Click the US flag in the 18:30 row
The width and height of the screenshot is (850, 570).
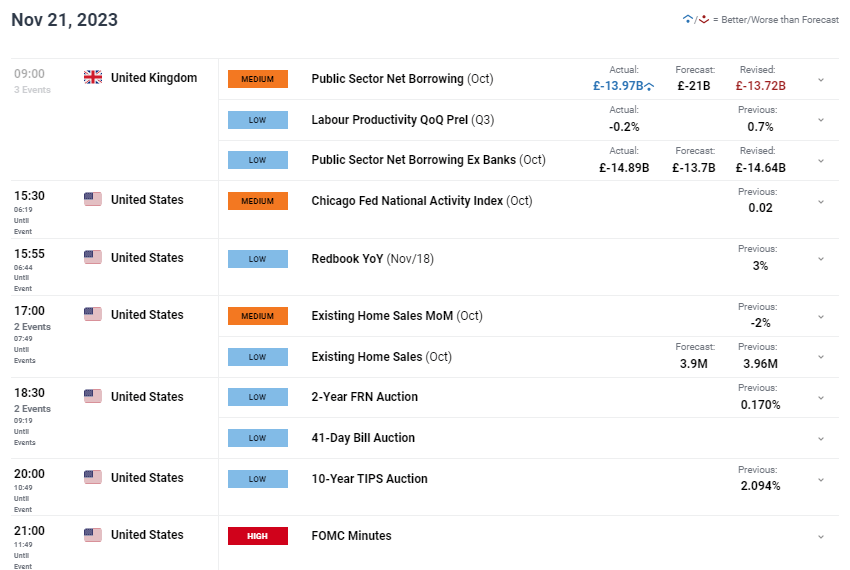(x=93, y=397)
